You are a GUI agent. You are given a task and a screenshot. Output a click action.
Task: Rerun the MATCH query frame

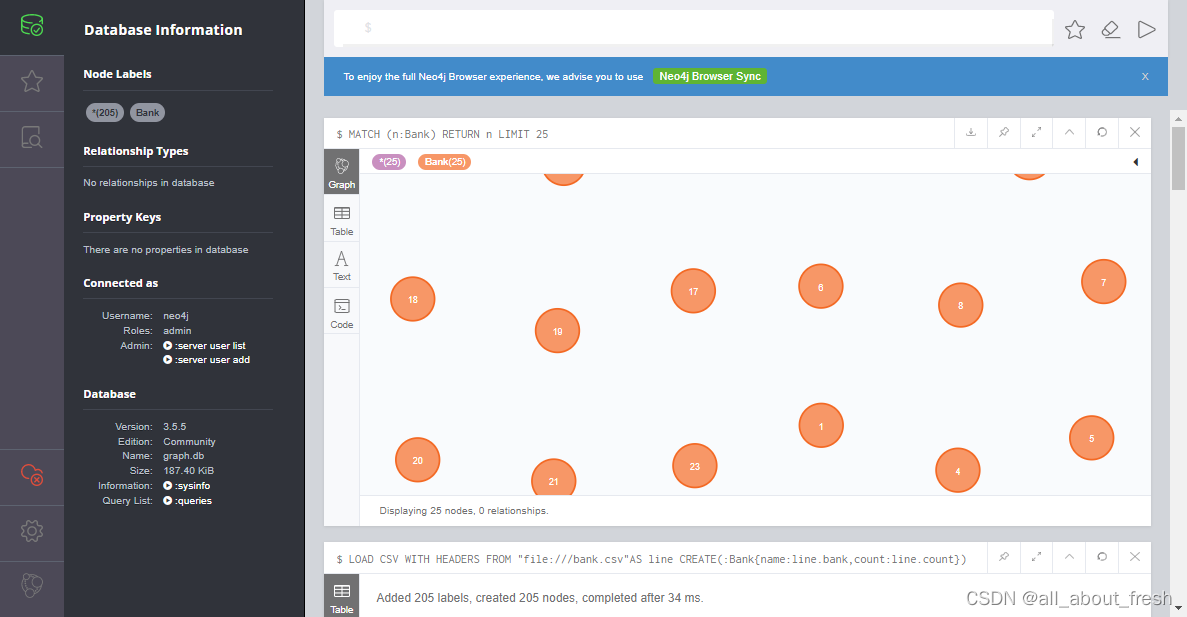pos(1102,132)
